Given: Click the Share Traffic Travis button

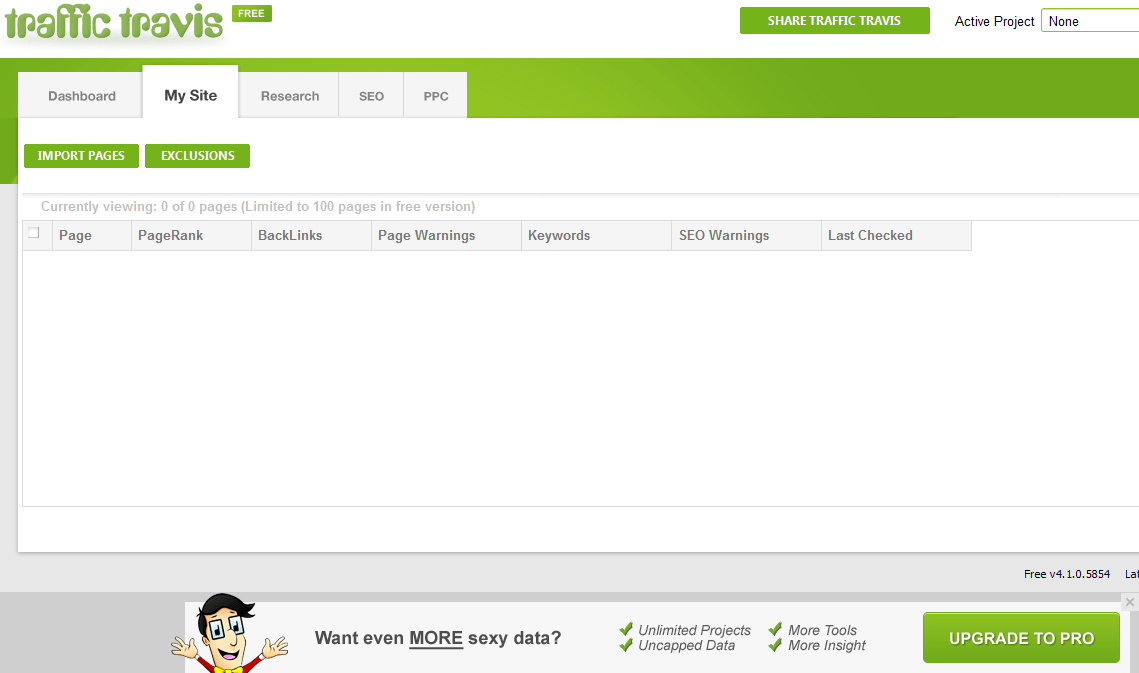Looking at the screenshot, I should (835, 20).
